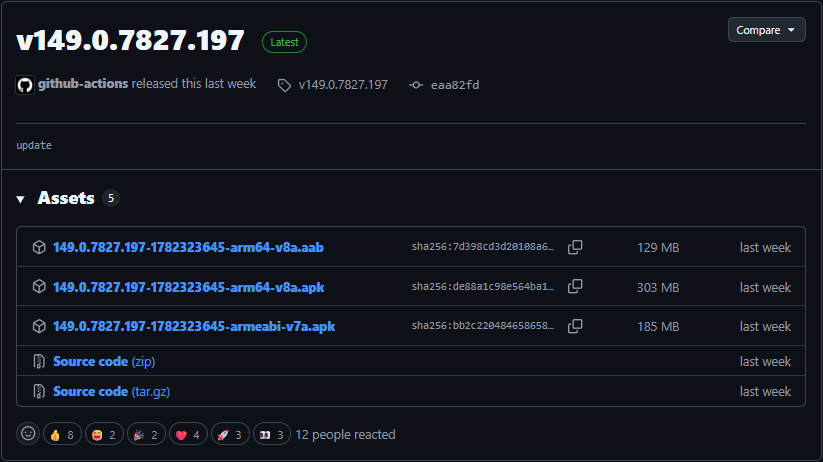Copy sha256 of arm64-v8a.aab

[575, 247]
